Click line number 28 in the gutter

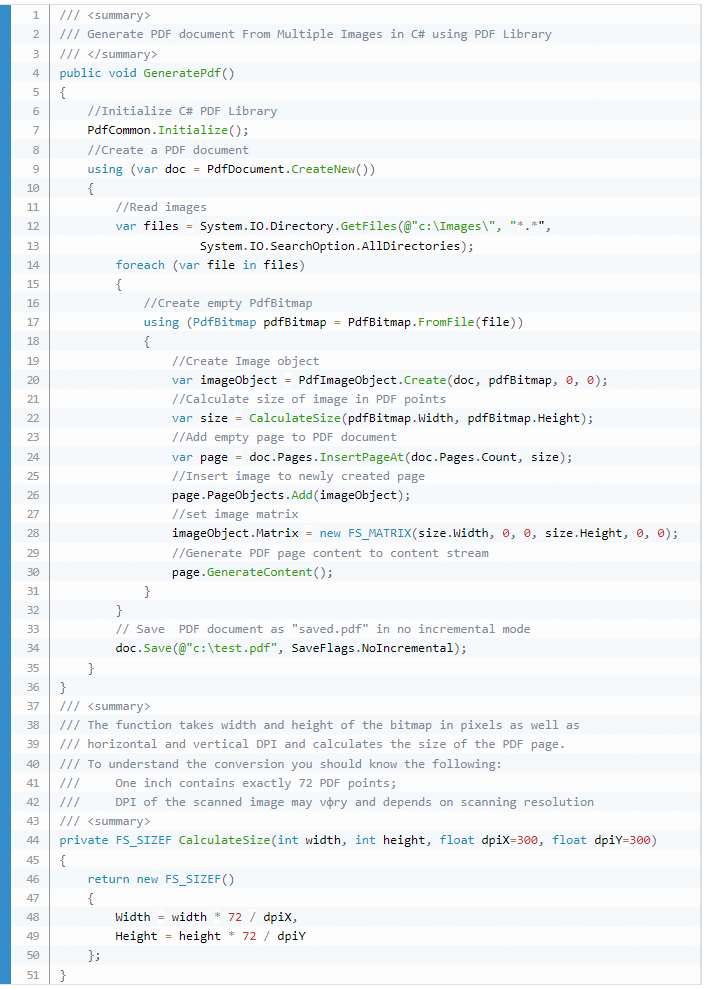pyautogui.click(x=33, y=534)
